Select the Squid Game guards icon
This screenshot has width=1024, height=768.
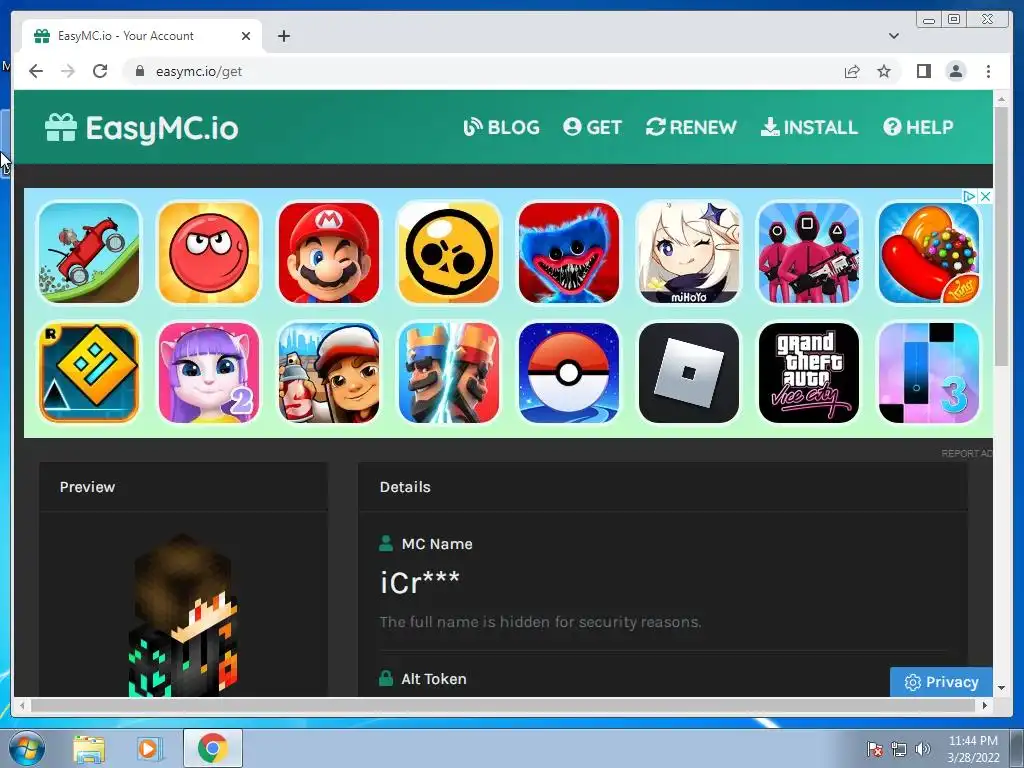pyautogui.click(x=809, y=253)
